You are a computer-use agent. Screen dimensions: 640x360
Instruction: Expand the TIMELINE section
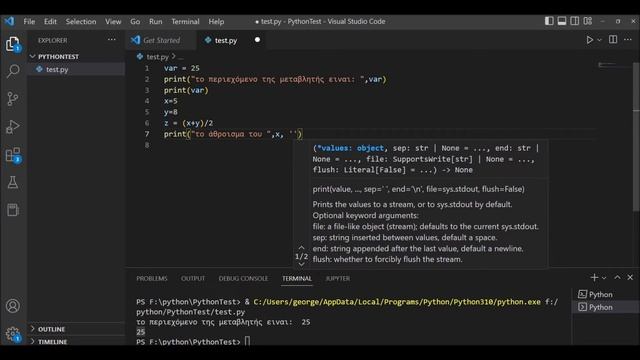(76, 341)
